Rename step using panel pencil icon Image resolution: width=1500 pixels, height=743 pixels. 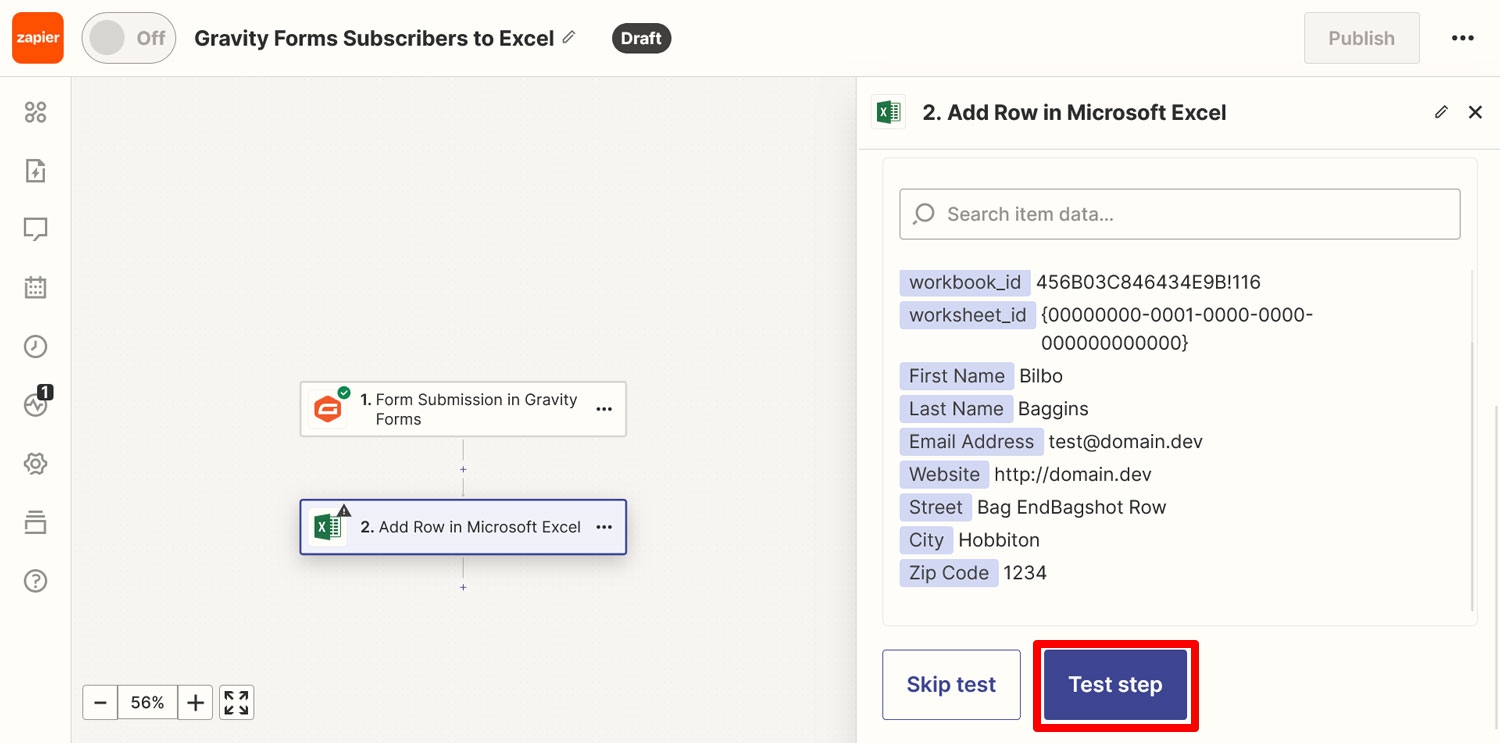pos(1441,112)
